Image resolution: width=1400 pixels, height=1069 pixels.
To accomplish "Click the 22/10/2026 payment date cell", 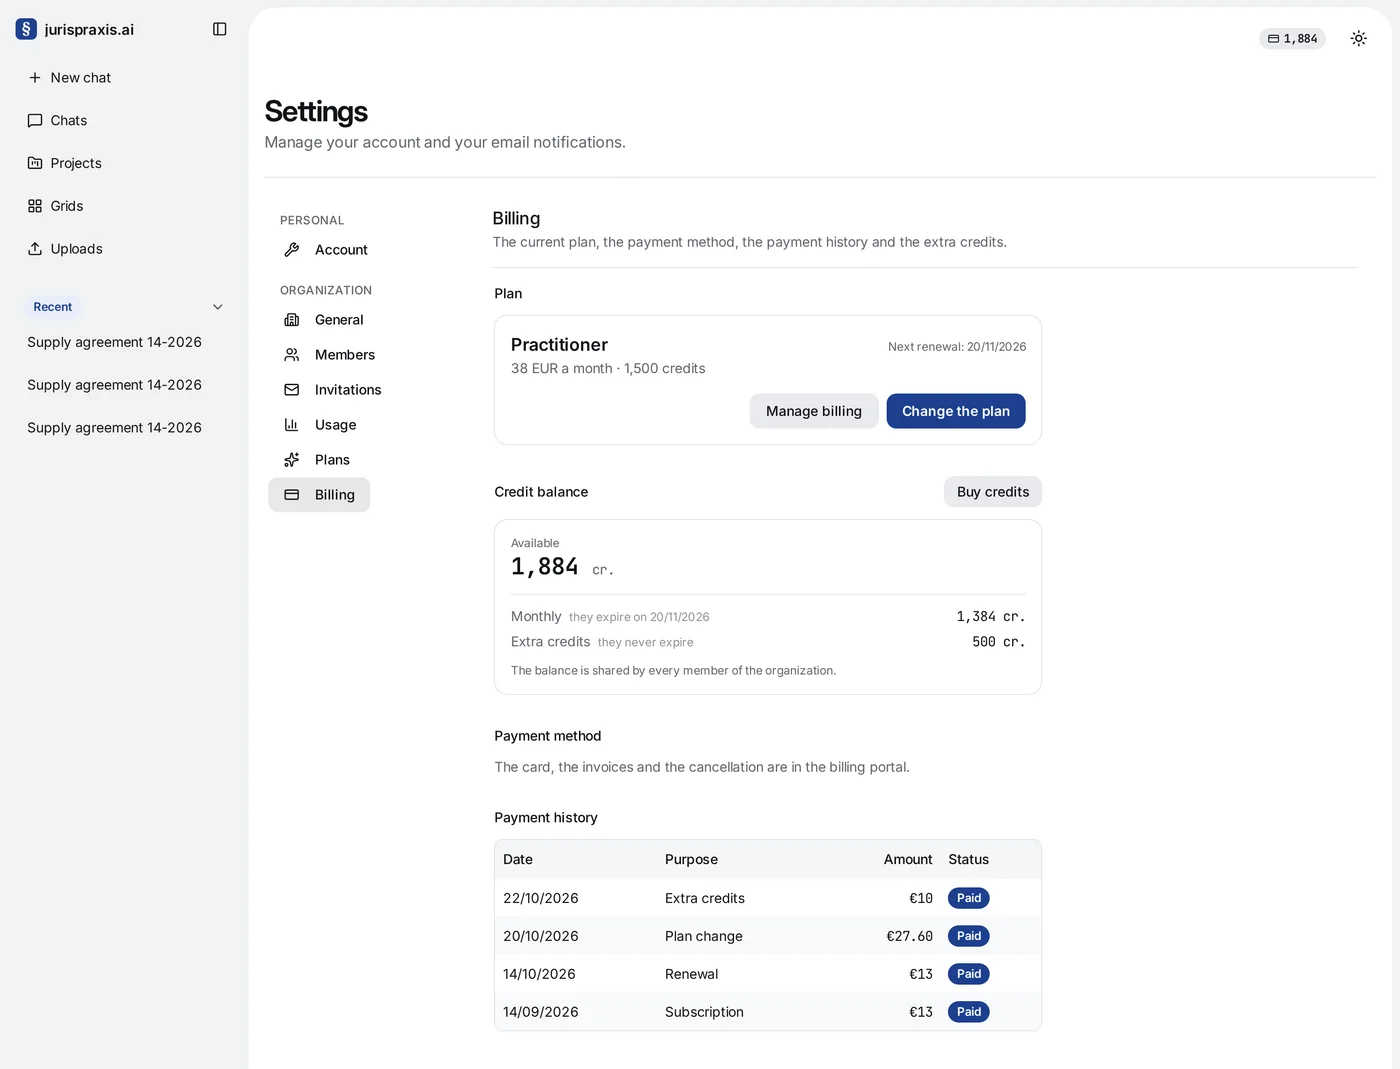I will tap(541, 898).
